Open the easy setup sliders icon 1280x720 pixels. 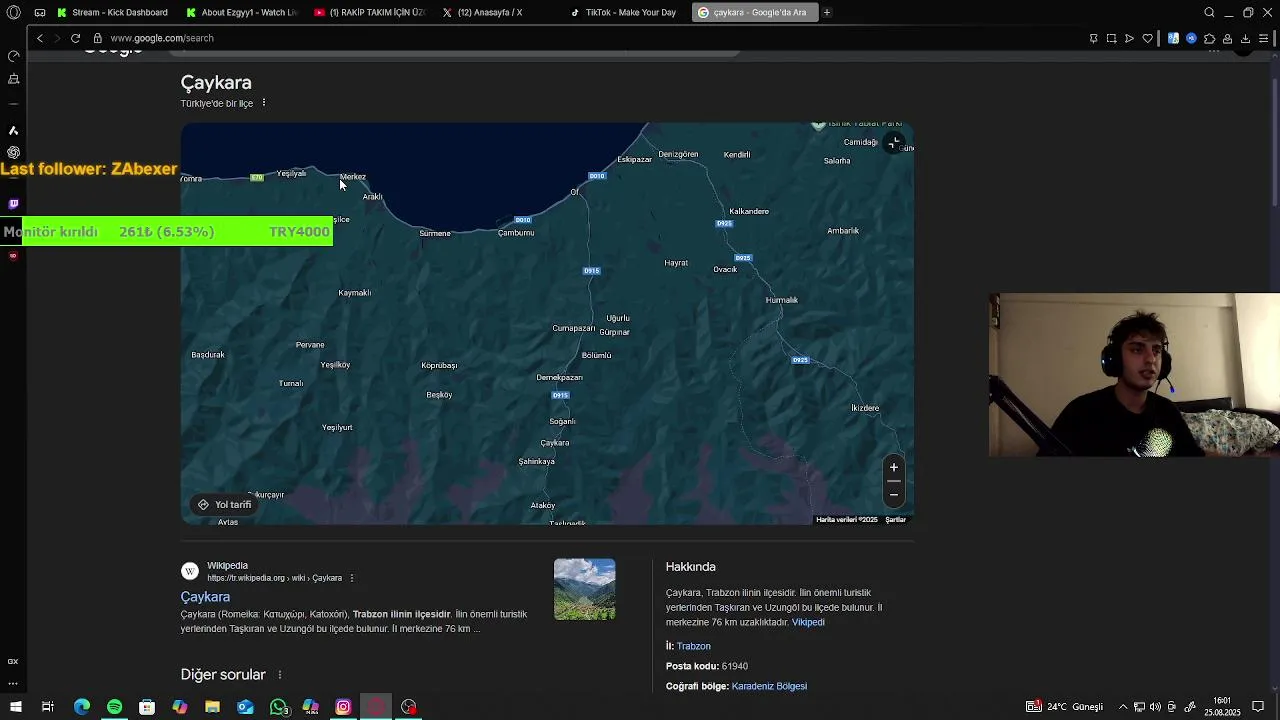tap(1264, 38)
